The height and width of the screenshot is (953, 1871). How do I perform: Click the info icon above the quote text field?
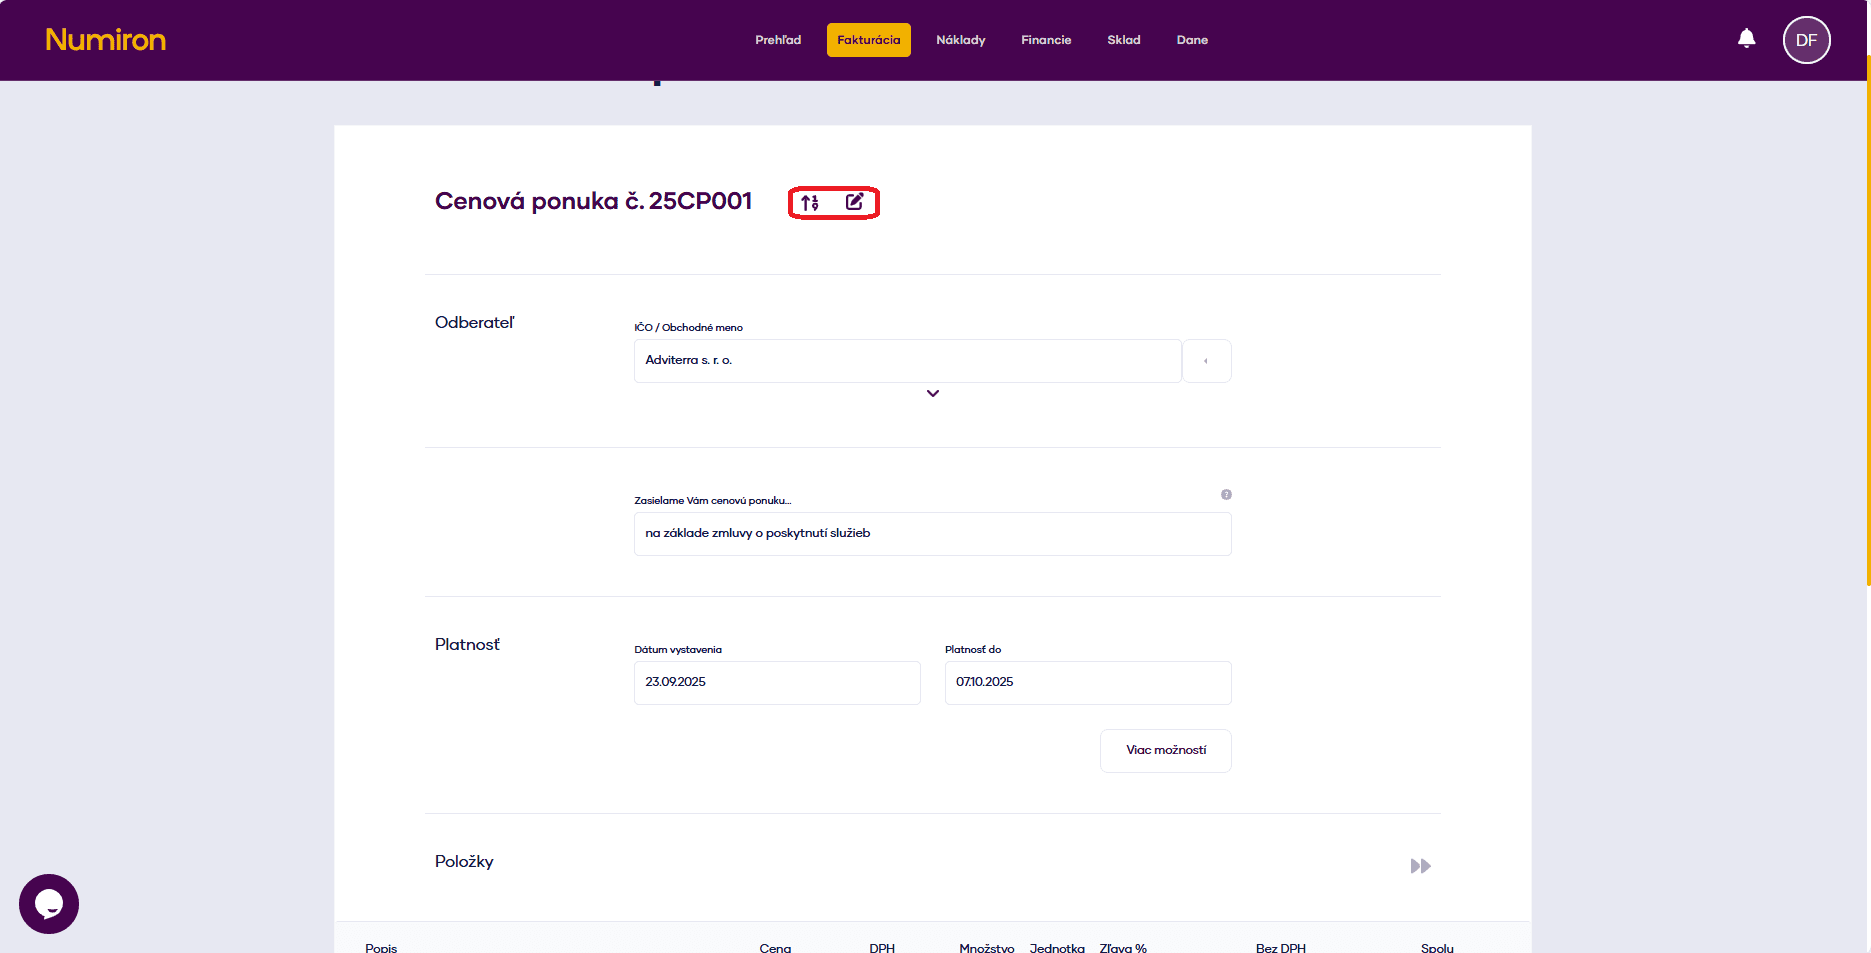point(1226,495)
